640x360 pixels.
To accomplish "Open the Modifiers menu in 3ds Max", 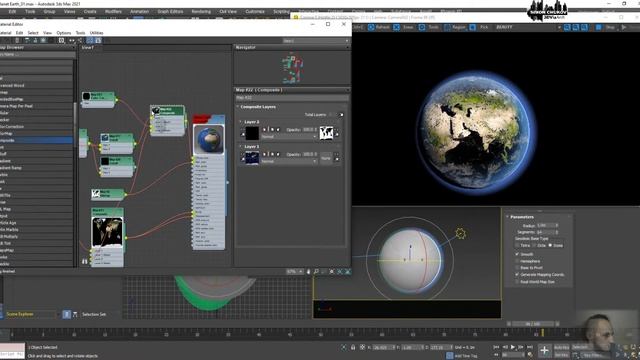I will coord(113,12).
